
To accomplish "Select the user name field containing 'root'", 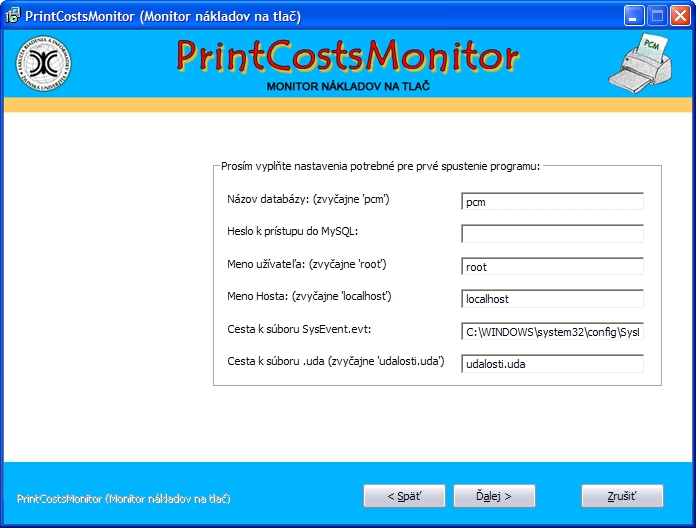I will point(552,267).
